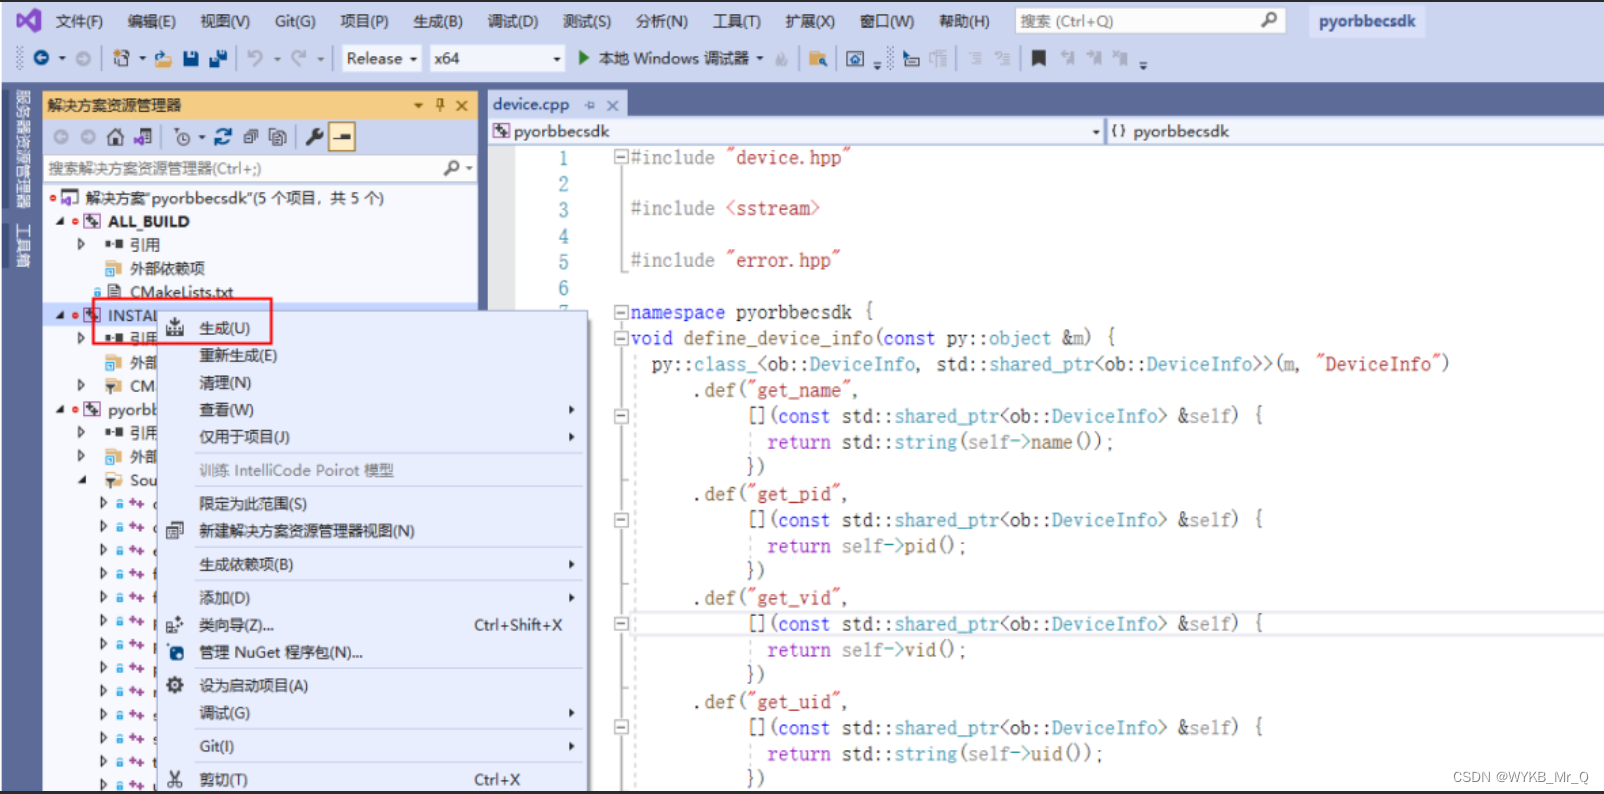
Task: Switch to the device.cpp editor tab
Action: 531,104
